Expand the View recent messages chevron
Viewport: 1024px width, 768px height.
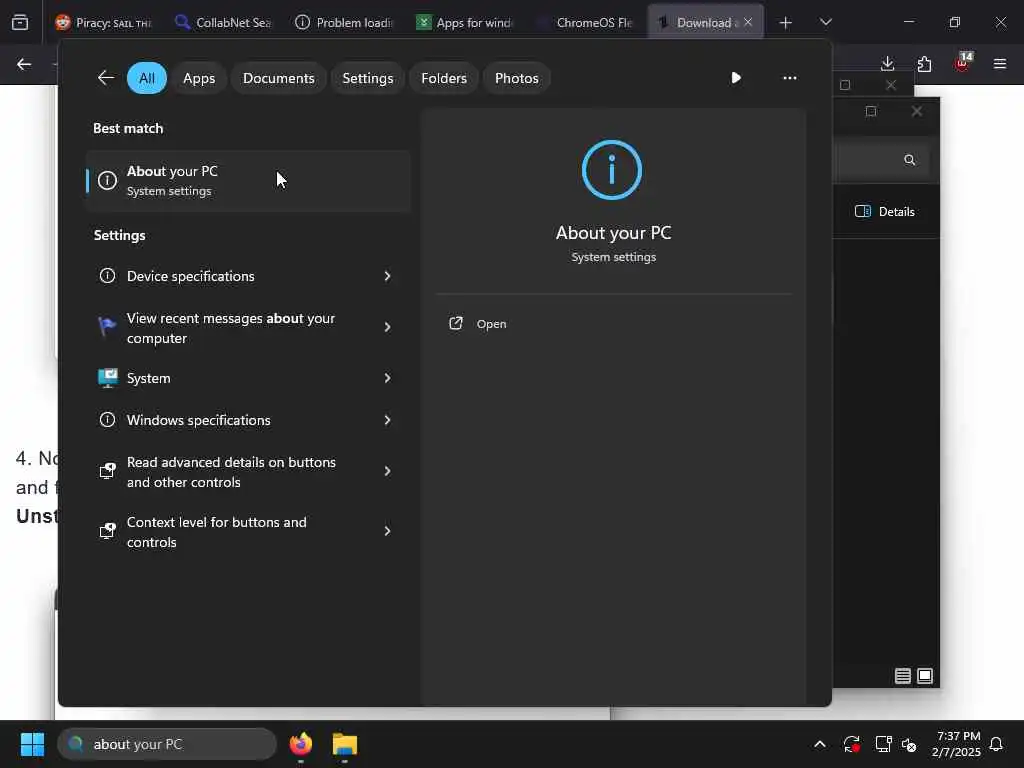coord(387,327)
